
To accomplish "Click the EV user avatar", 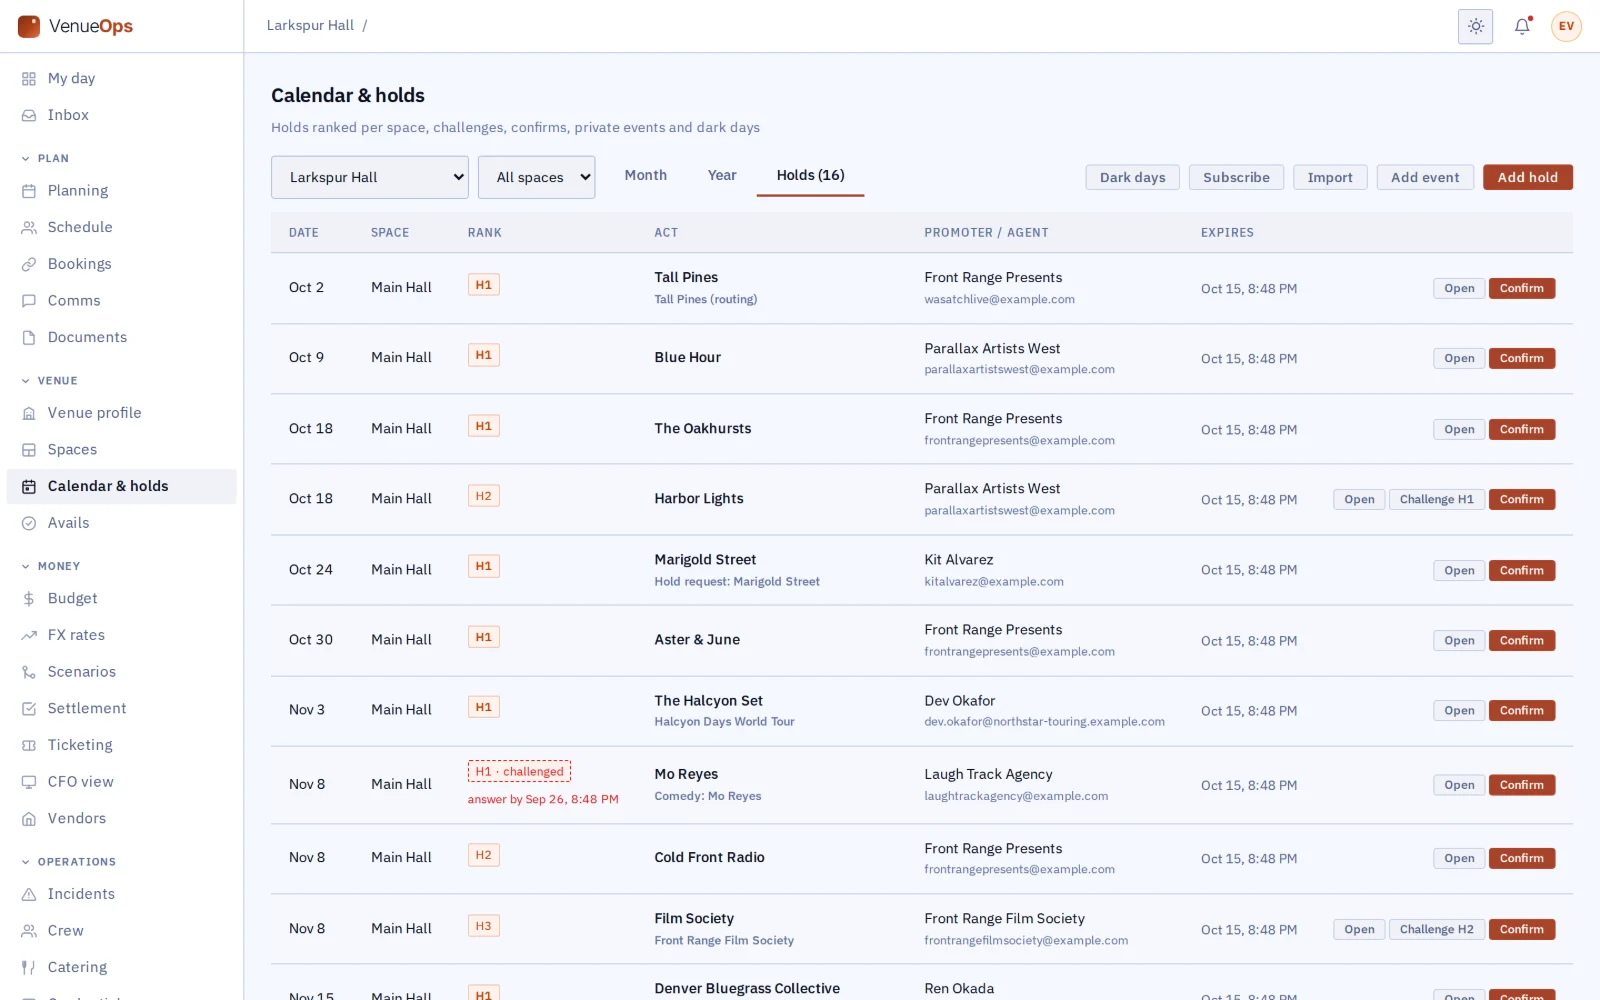I will tap(1566, 26).
